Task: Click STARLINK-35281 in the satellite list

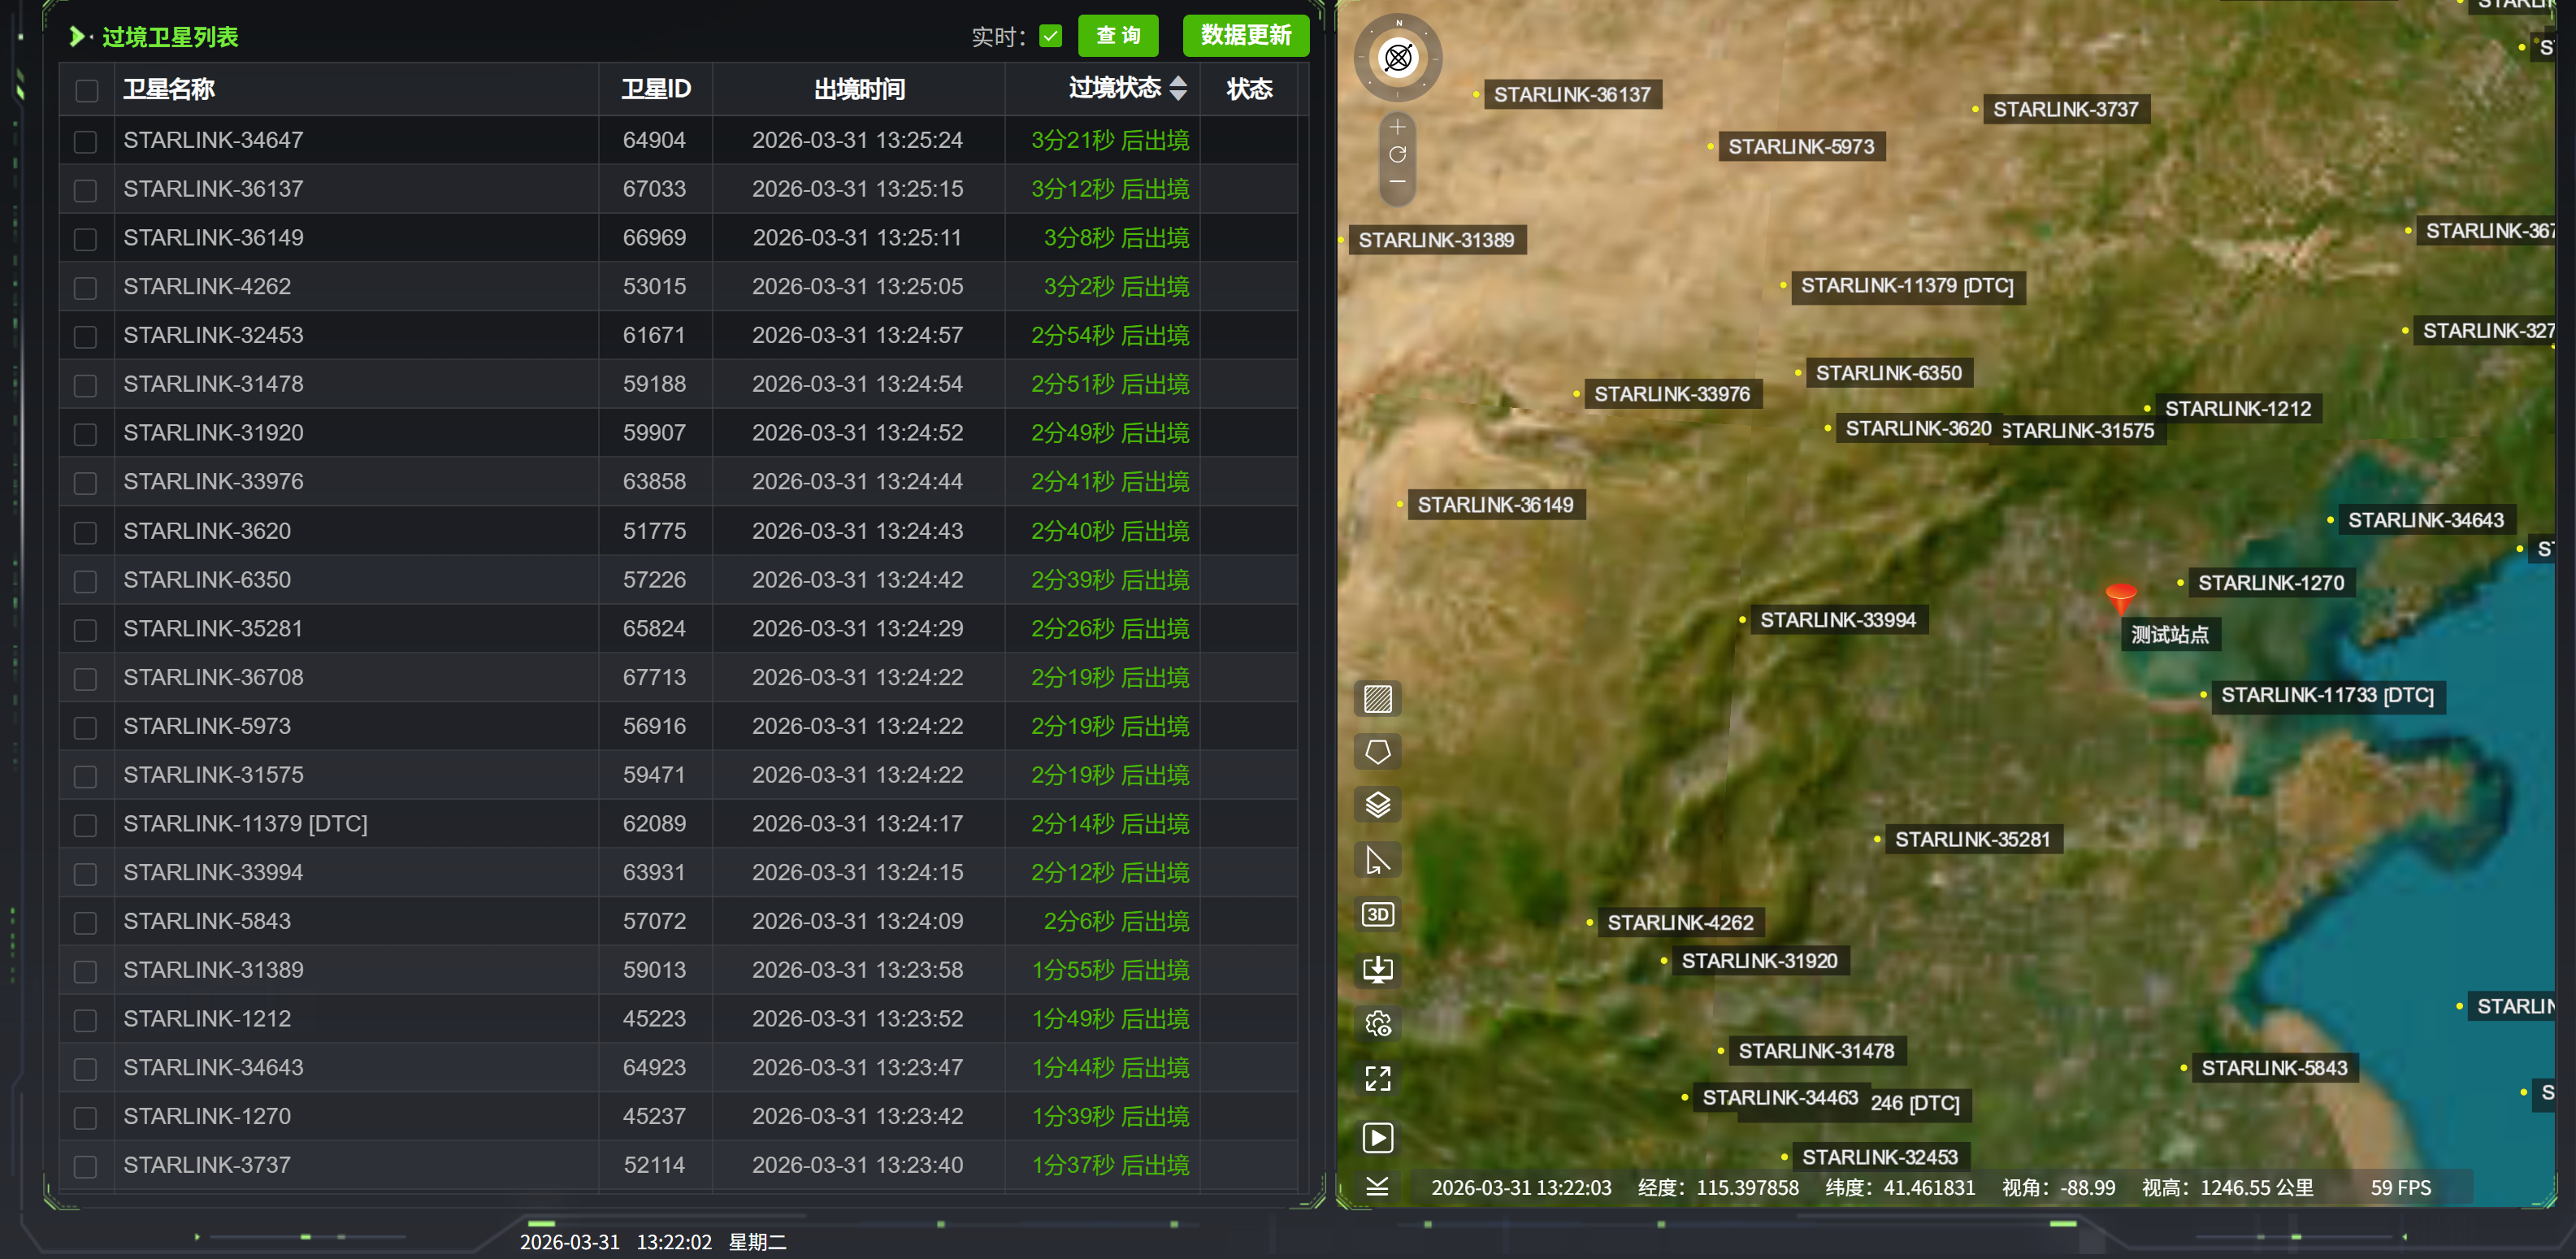Action: [213, 629]
